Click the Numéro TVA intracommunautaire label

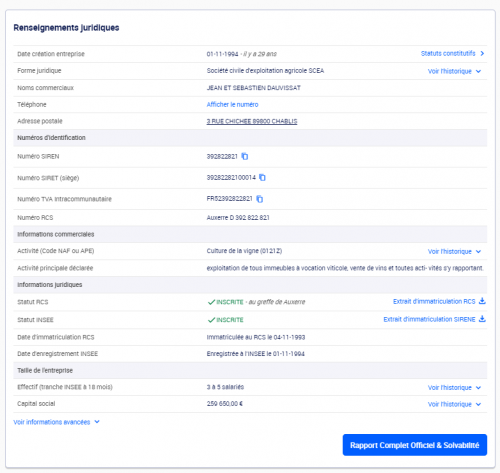coord(64,199)
